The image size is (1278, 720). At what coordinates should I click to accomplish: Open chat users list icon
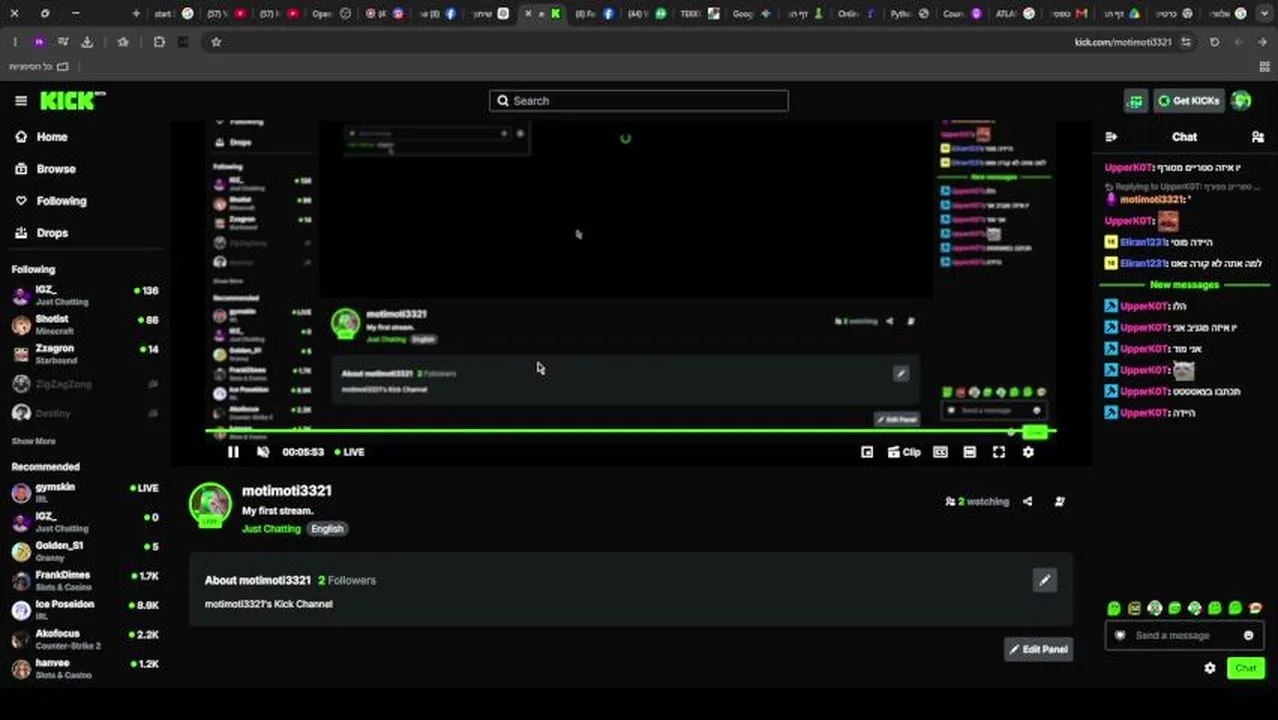[x=1258, y=137]
